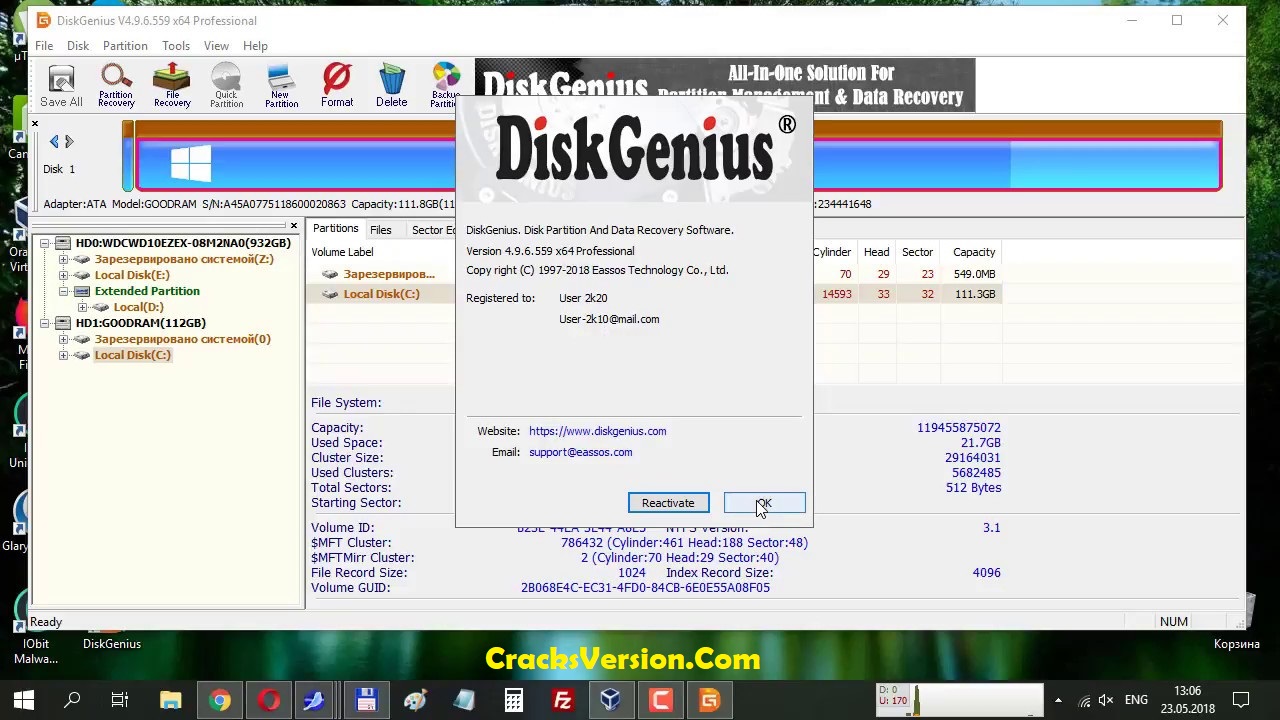Click the Sector column header
Viewport: 1280px width, 720px height.
(x=917, y=252)
